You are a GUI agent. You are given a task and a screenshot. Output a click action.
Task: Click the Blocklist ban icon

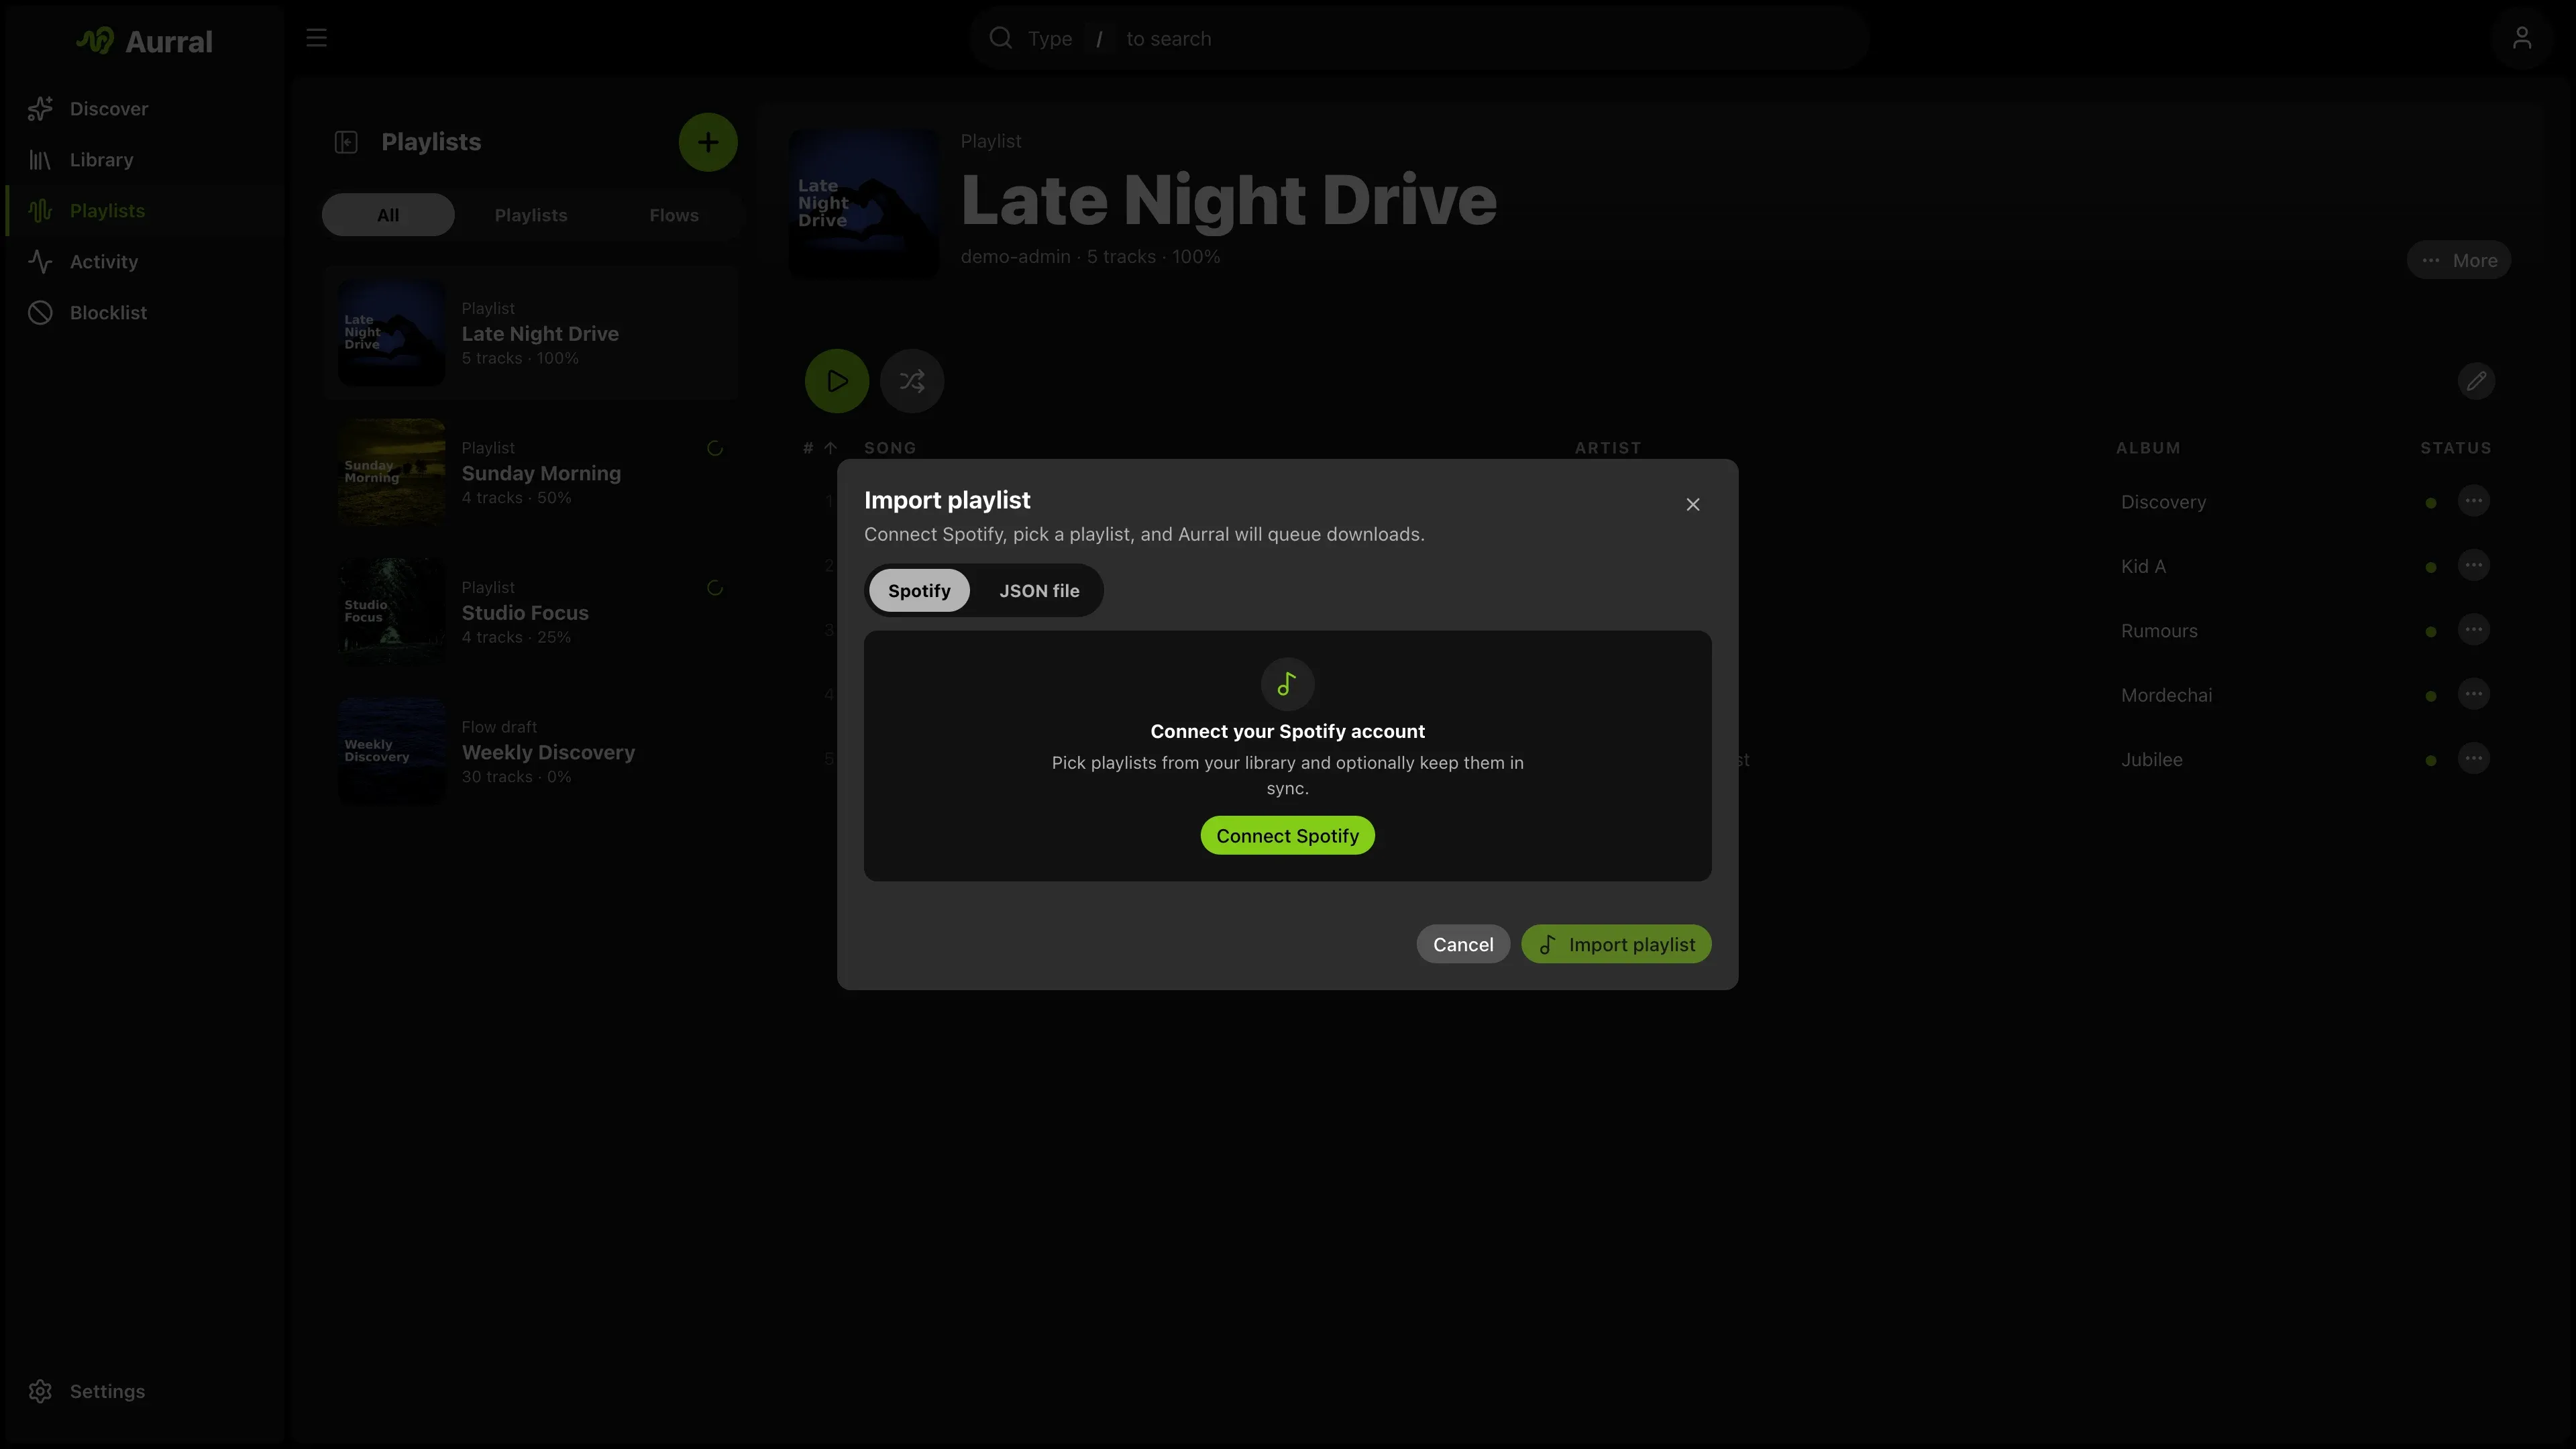pos(40,312)
